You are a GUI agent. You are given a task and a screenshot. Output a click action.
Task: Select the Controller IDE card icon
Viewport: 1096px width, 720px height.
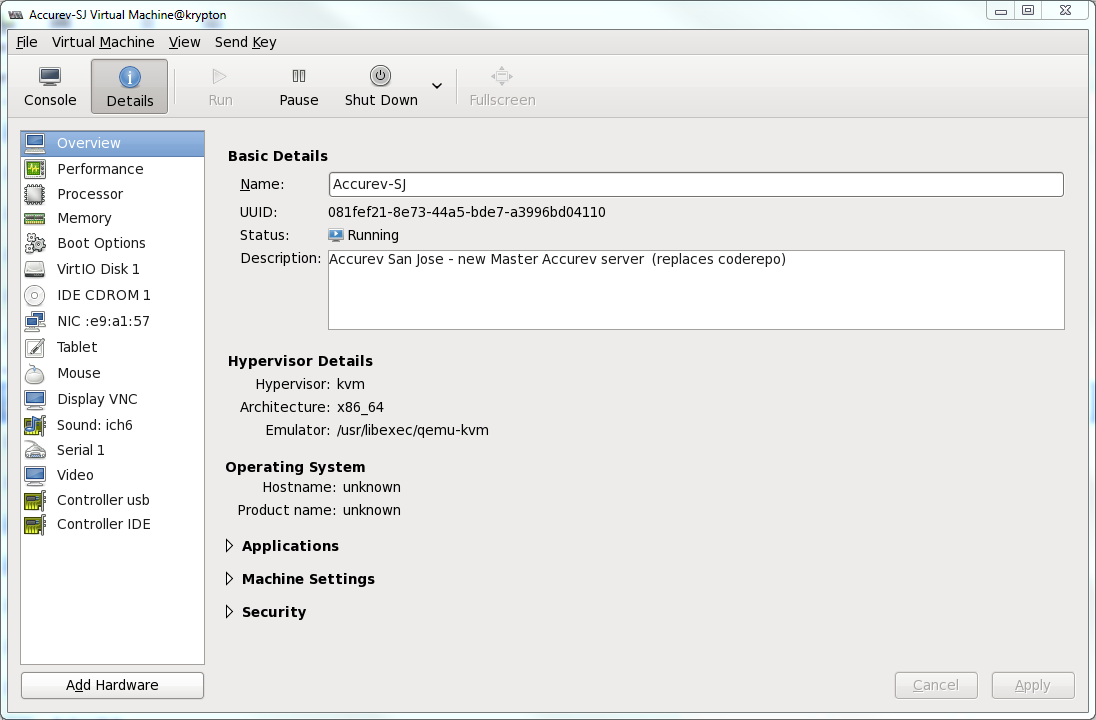point(35,524)
